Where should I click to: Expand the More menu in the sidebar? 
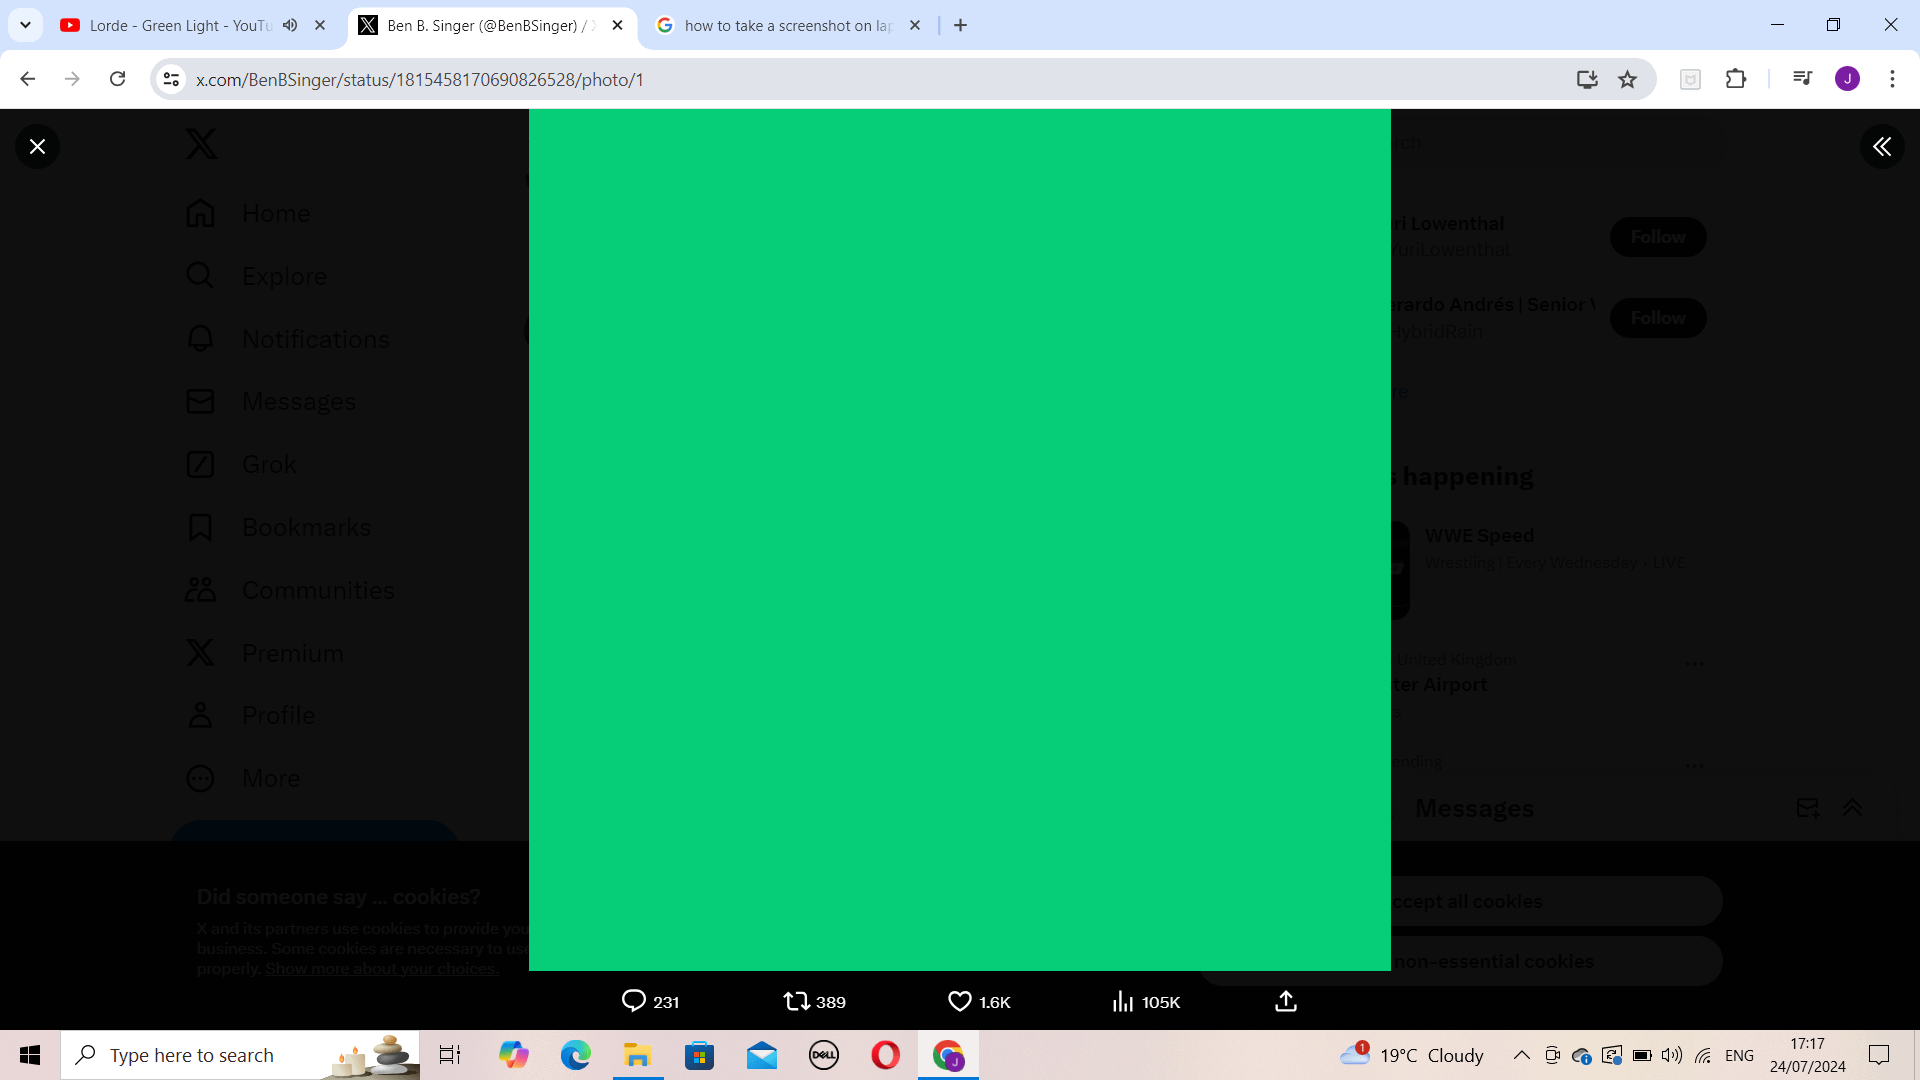tap(243, 778)
